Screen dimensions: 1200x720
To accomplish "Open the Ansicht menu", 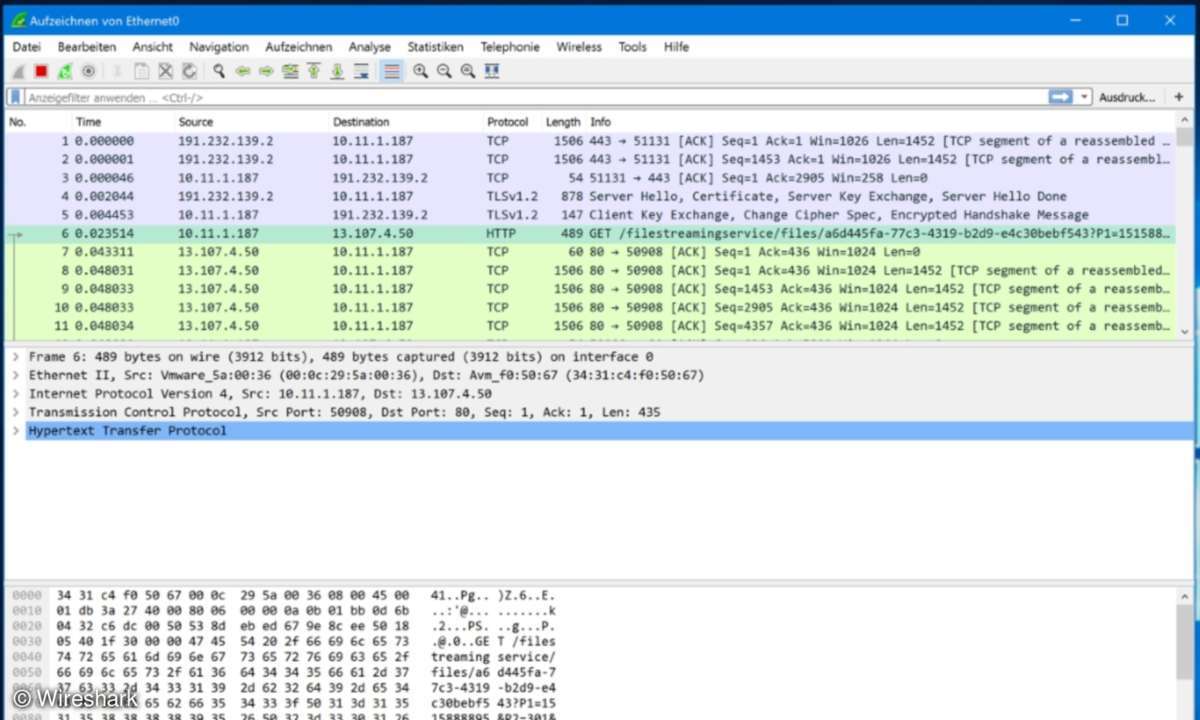I will (x=153, y=47).
